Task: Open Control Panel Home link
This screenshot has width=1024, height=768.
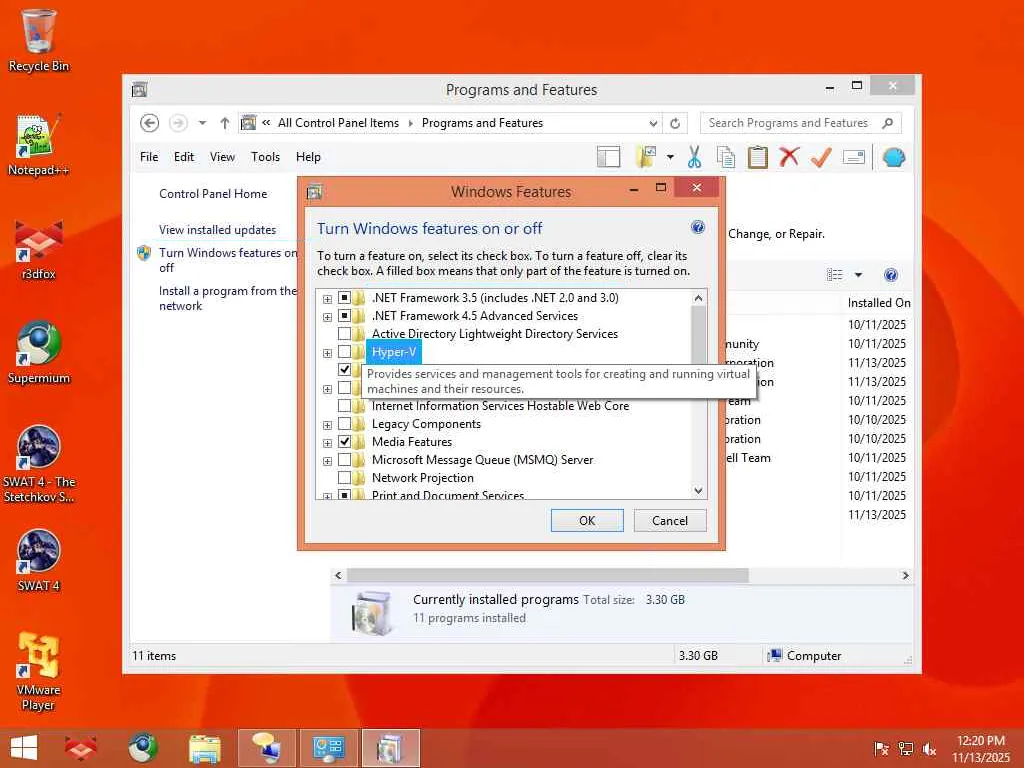Action: 213,194
